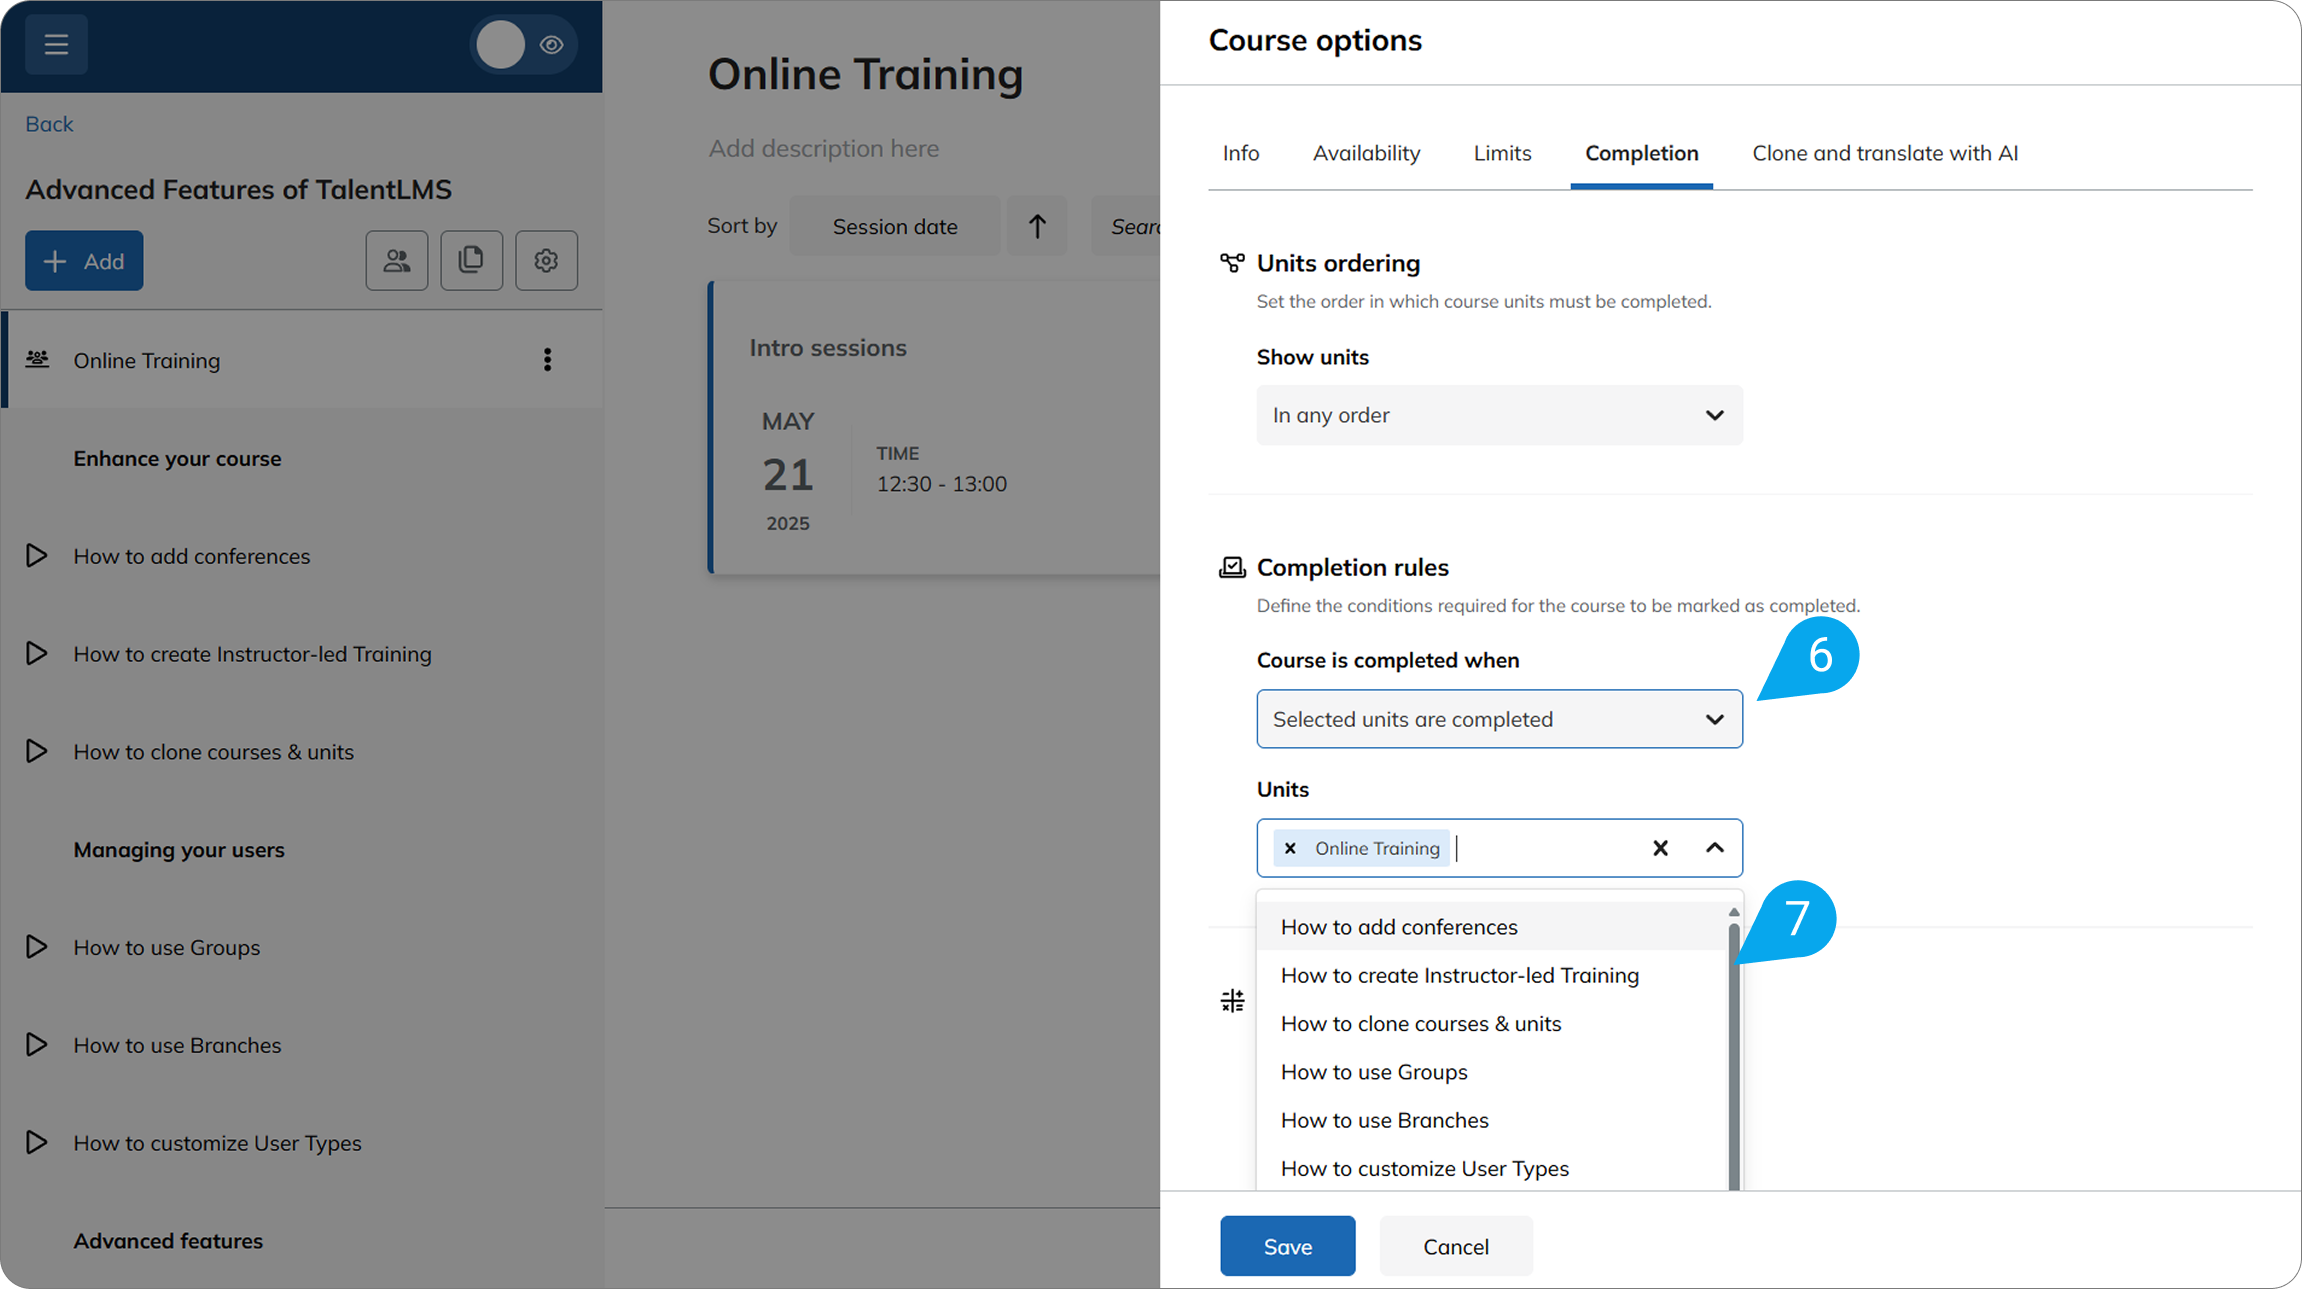Open How to customize User Types in sidebar
Image resolution: width=2302 pixels, height=1289 pixels.
click(x=217, y=1143)
